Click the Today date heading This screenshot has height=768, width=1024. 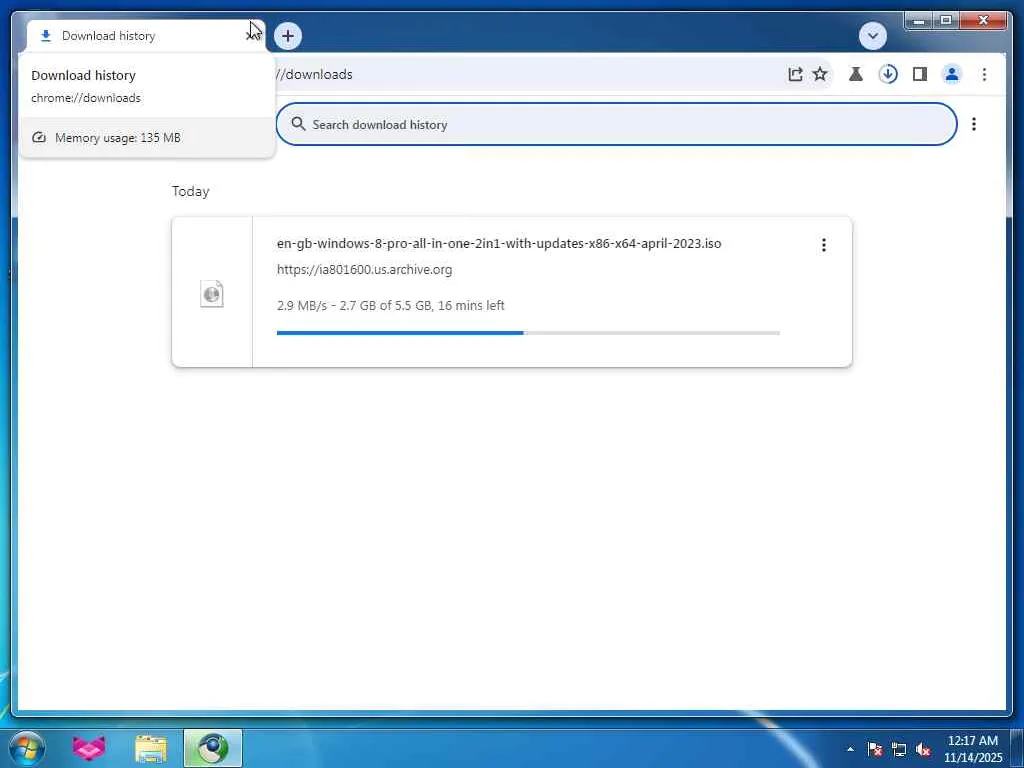[x=191, y=191]
